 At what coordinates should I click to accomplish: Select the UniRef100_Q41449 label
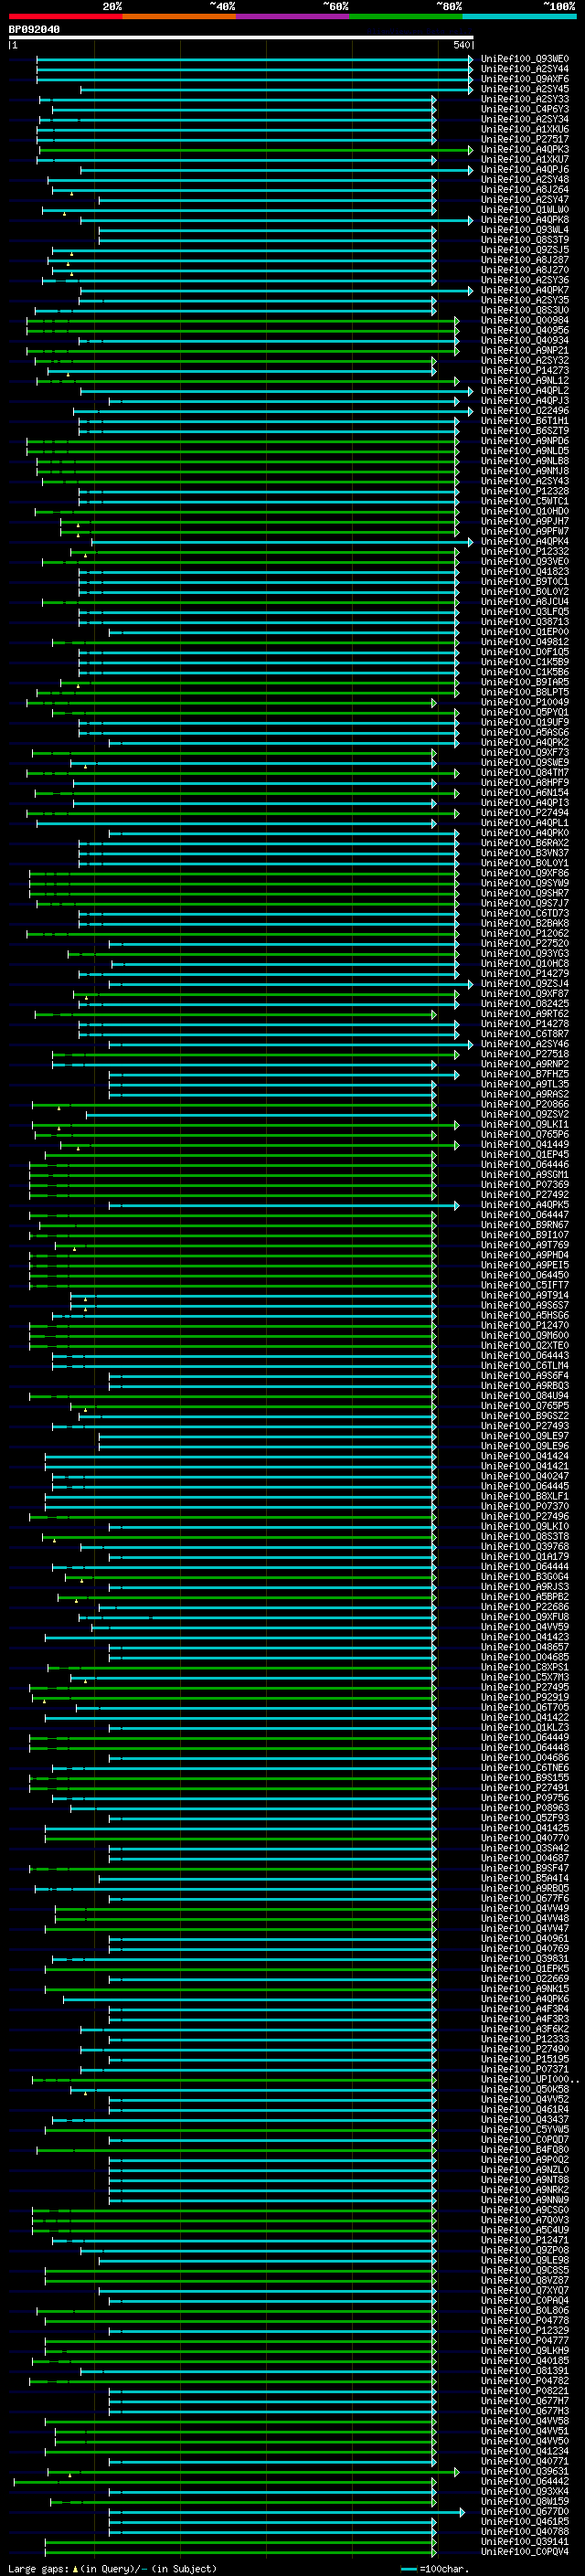click(x=525, y=1145)
